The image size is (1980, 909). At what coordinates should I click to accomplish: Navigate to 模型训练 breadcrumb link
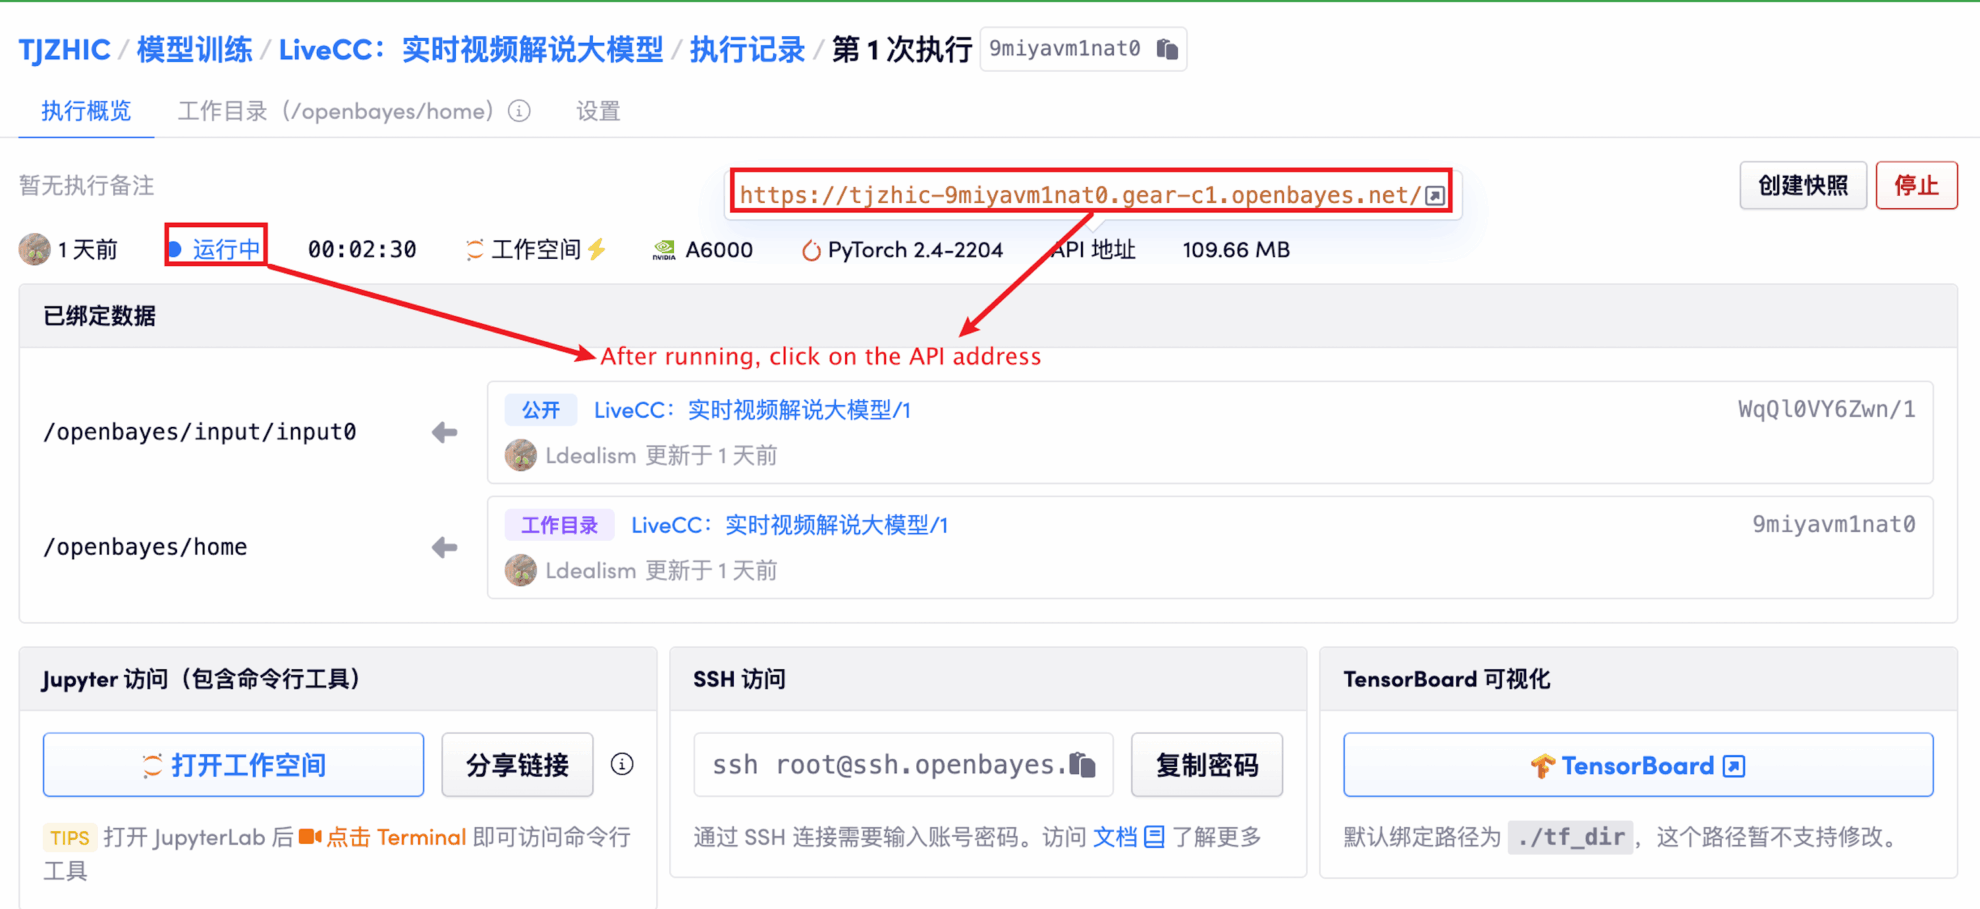(x=194, y=49)
